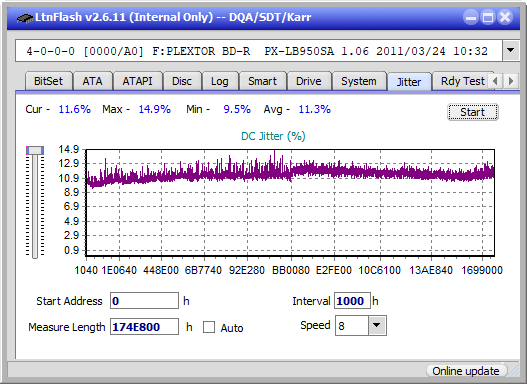Click the vertical jitter scale slider thumb
This screenshot has width=527, height=384.
(35, 150)
